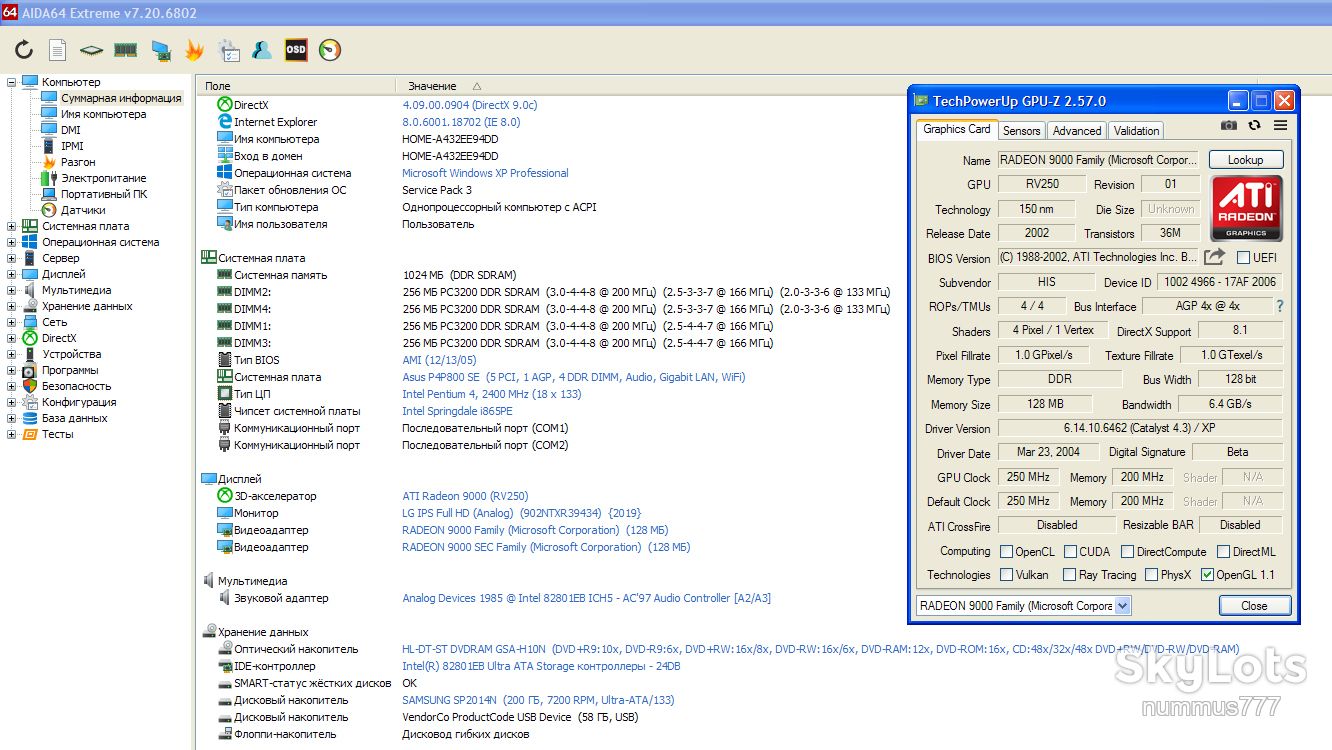Toggle the OSD panel icon
Screen dimensions: 1332x750
pyautogui.click(x=296, y=49)
